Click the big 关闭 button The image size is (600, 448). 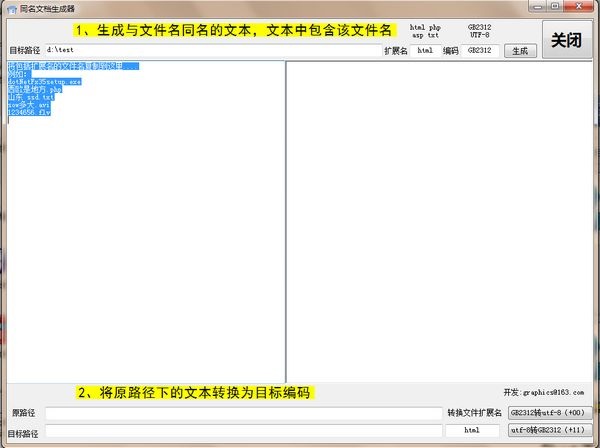pos(567,39)
